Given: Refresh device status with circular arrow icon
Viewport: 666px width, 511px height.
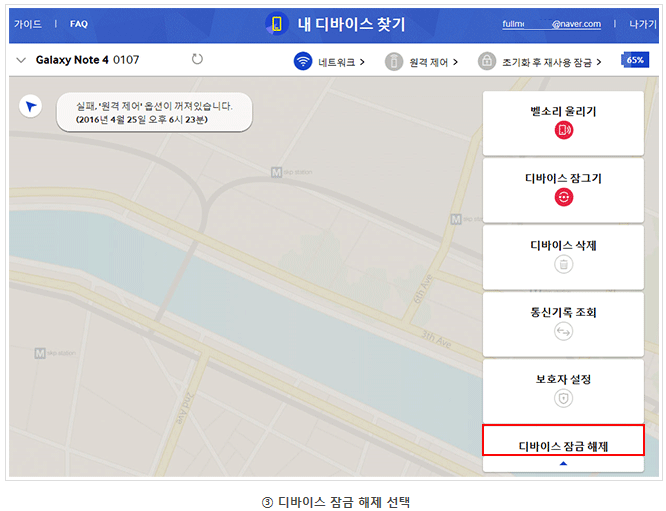Looking at the screenshot, I should (x=197, y=59).
